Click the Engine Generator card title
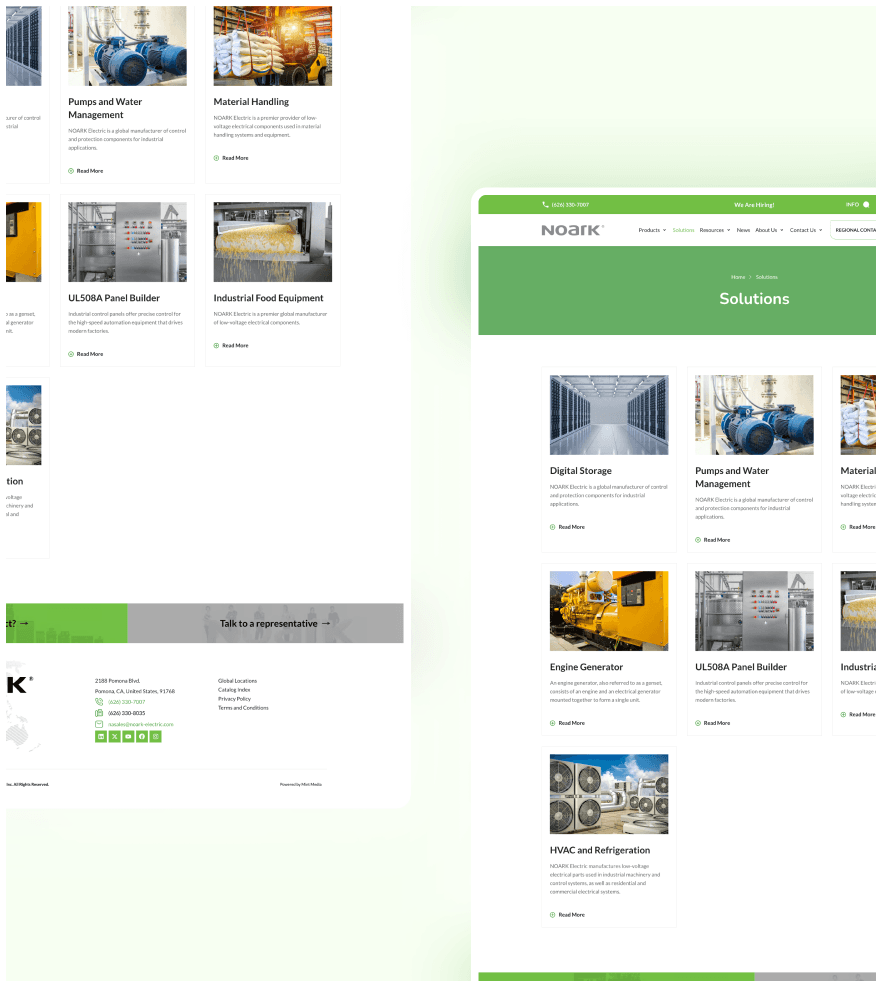This screenshot has height=987, width=882. [586, 667]
